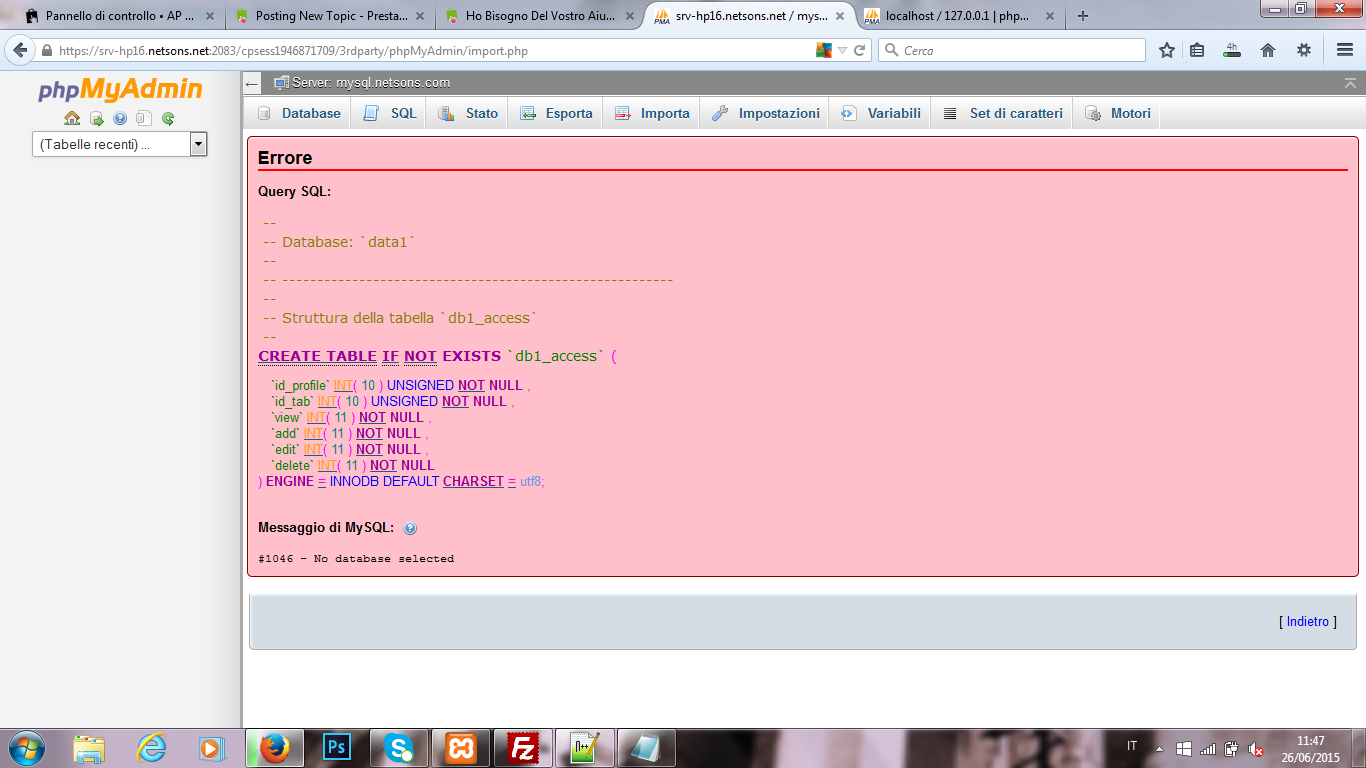Select the Importa tab
The image size is (1366, 768).
click(x=651, y=114)
